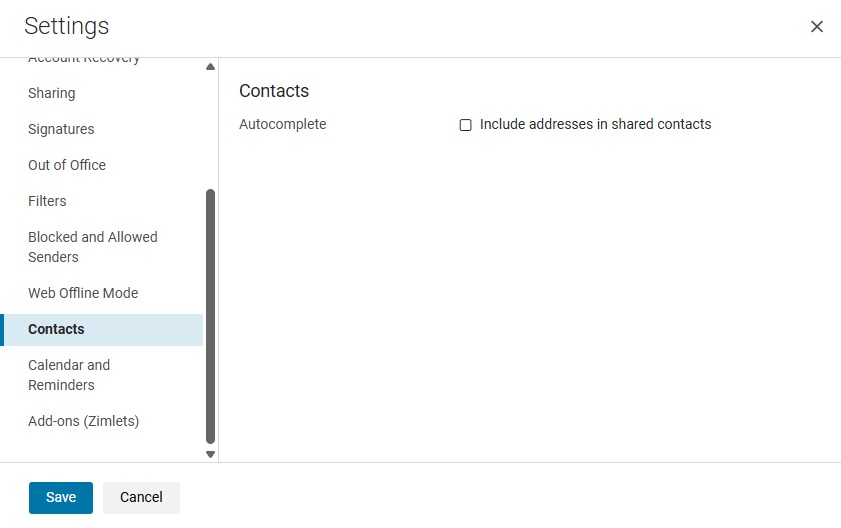Click the Autocomplete setting label
Image resolution: width=841 pixels, height=528 pixels.
click(283, 125)
